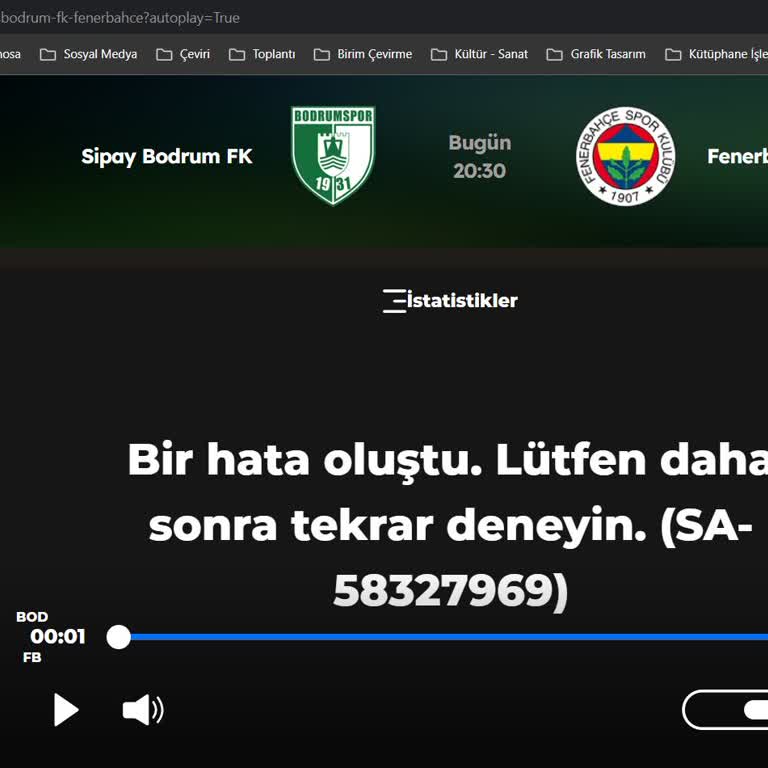The image size is (768, 768).
Task: Toggle the pill-shaped switch in the player bar
Action: click(x=725, y=710)
